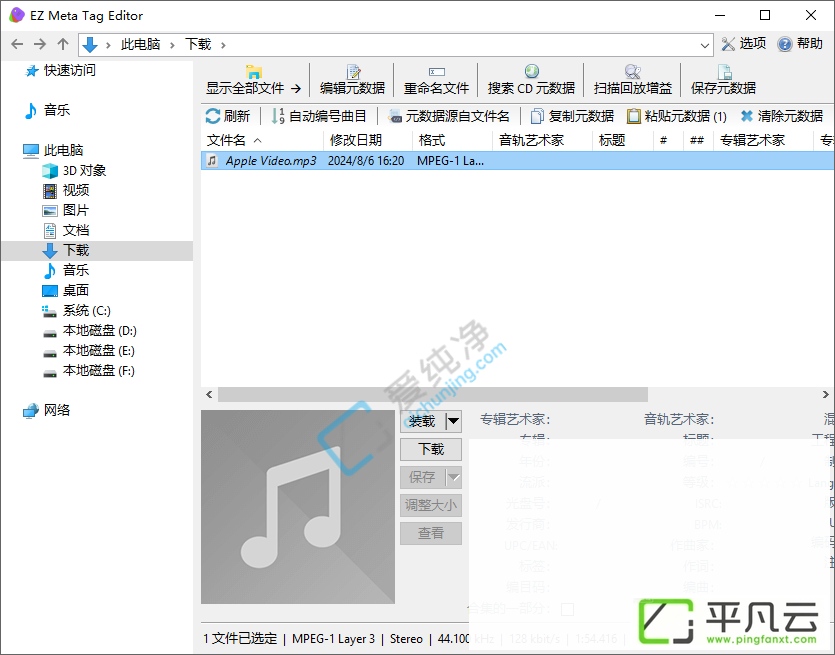Sort by 专辑艺术家 column header
The width and height of the screenshot is (835, 655).
click(x=764, y=141)
